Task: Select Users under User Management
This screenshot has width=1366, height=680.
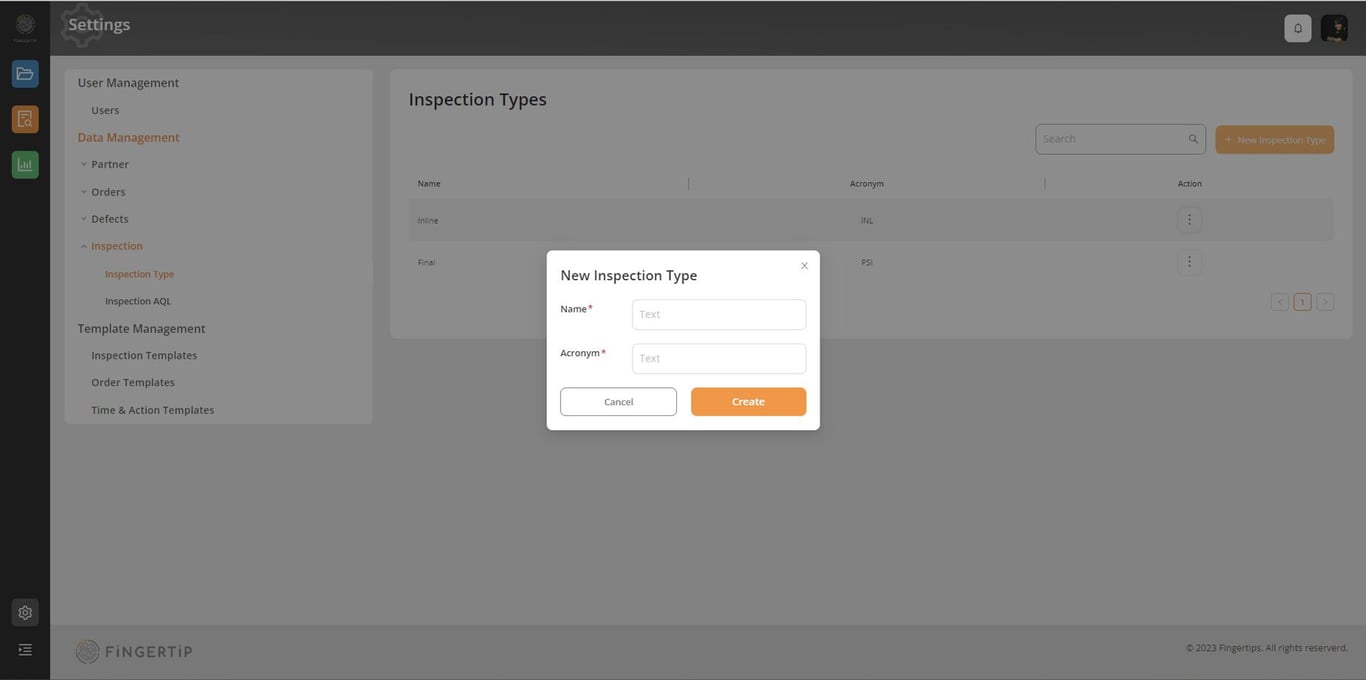Action: 105,110
